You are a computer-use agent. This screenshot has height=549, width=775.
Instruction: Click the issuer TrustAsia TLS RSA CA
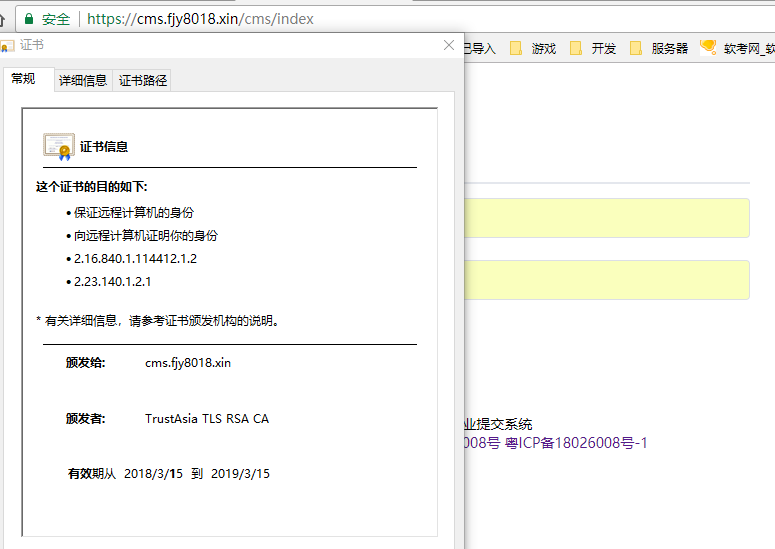coord(207,419)
